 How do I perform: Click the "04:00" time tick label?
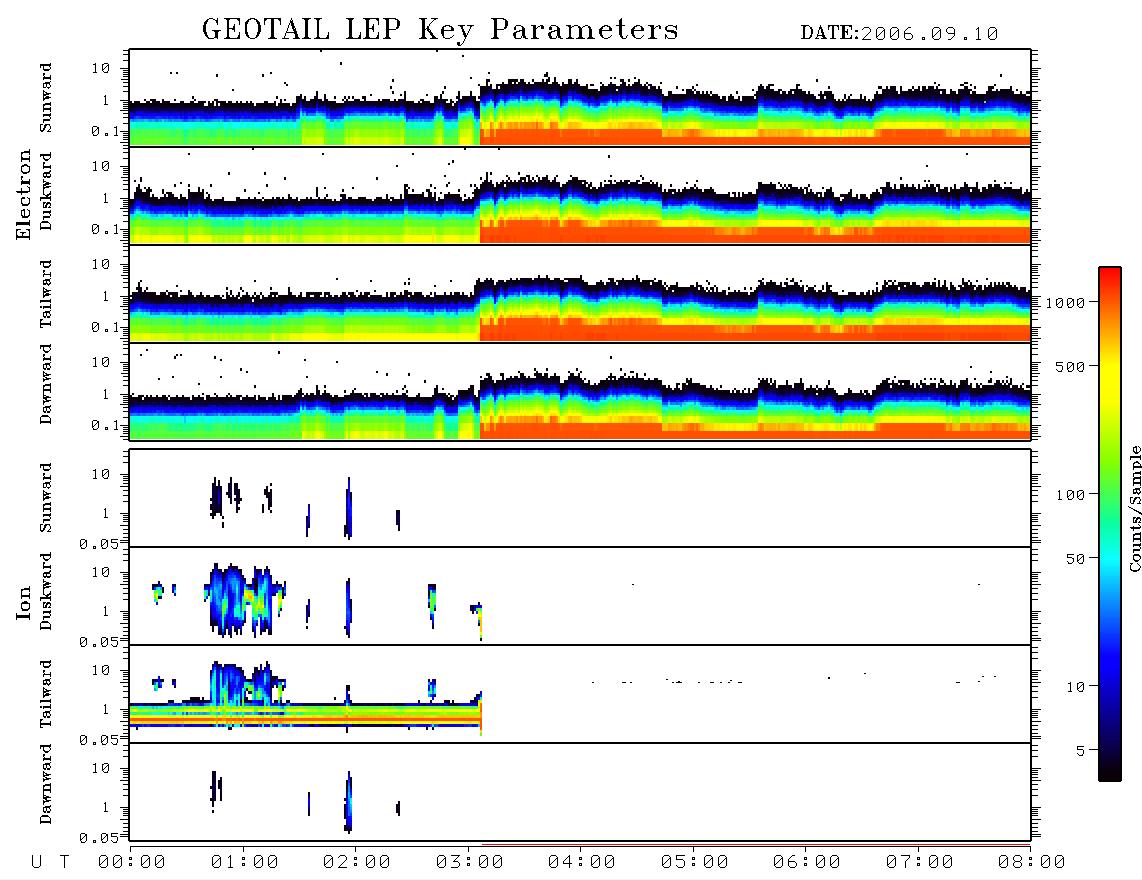582,862
